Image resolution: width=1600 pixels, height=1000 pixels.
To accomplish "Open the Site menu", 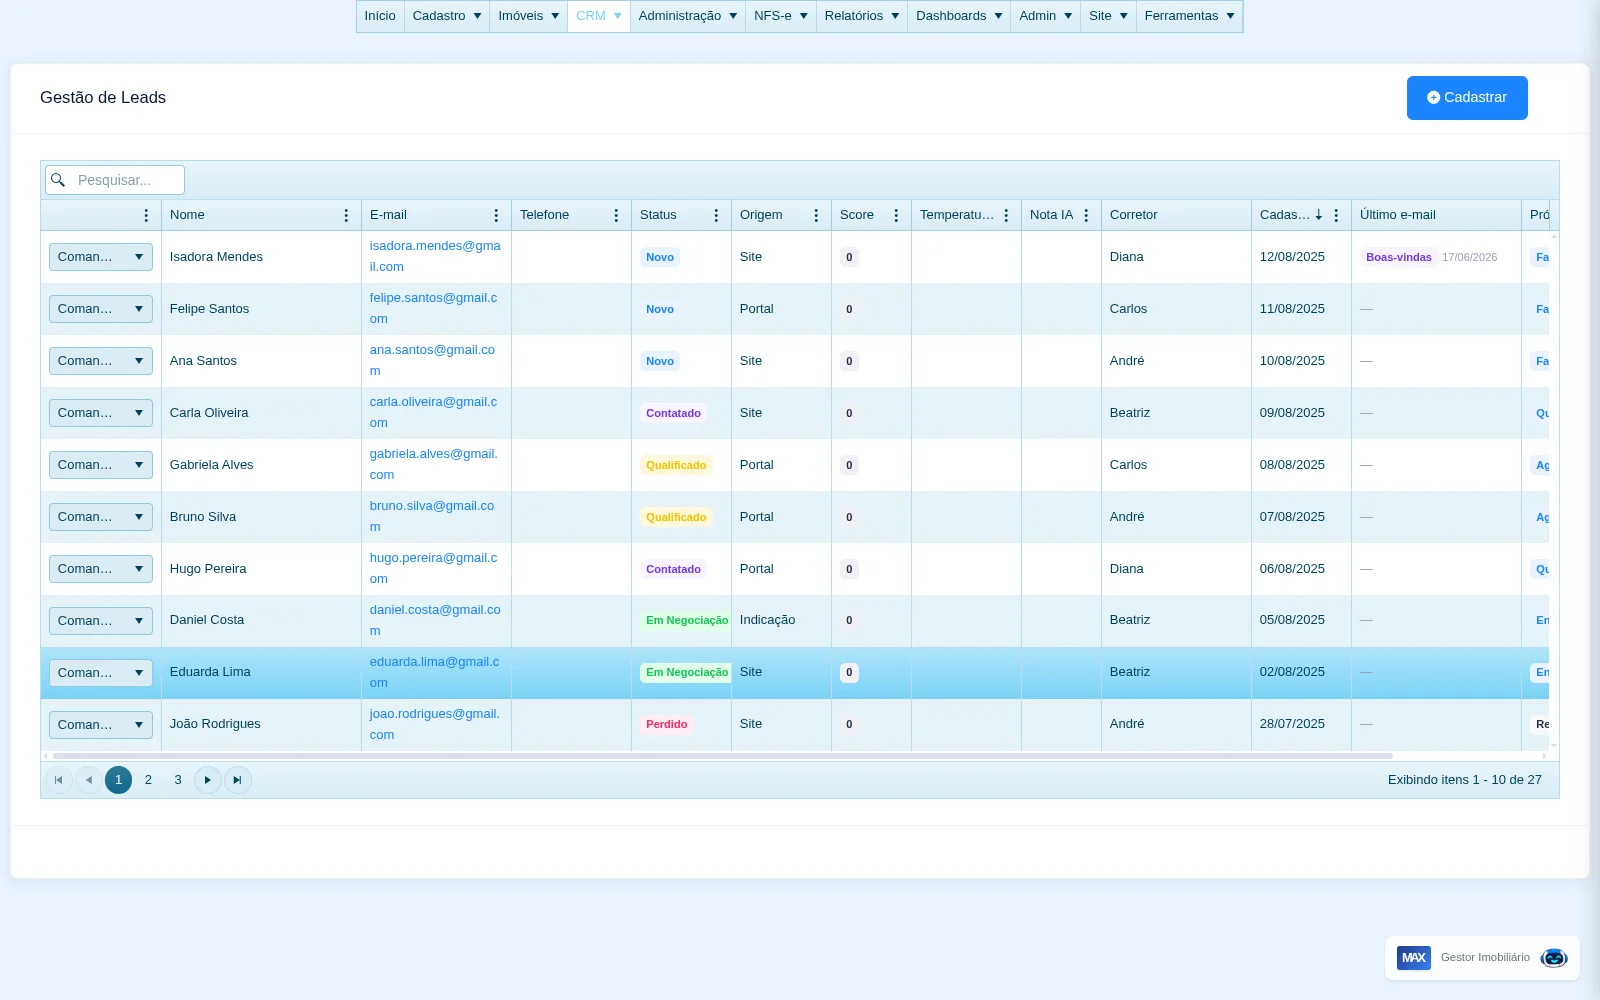I will pyautogui.click(x=1108, y=16).
